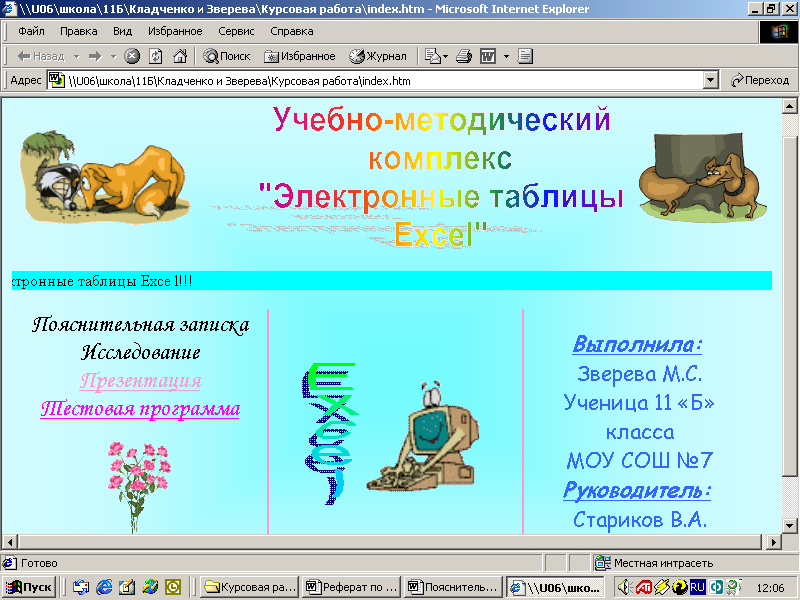
Task: Click the \\U06\шко... taskbar button
Action: point(555,587)
